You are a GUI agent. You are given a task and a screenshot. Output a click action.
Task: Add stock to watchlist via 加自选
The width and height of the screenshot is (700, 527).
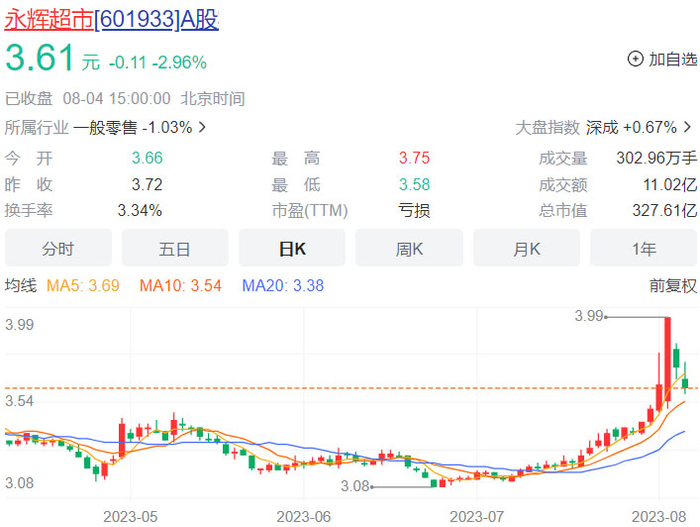pyautogui.click(x=662, y=59)
